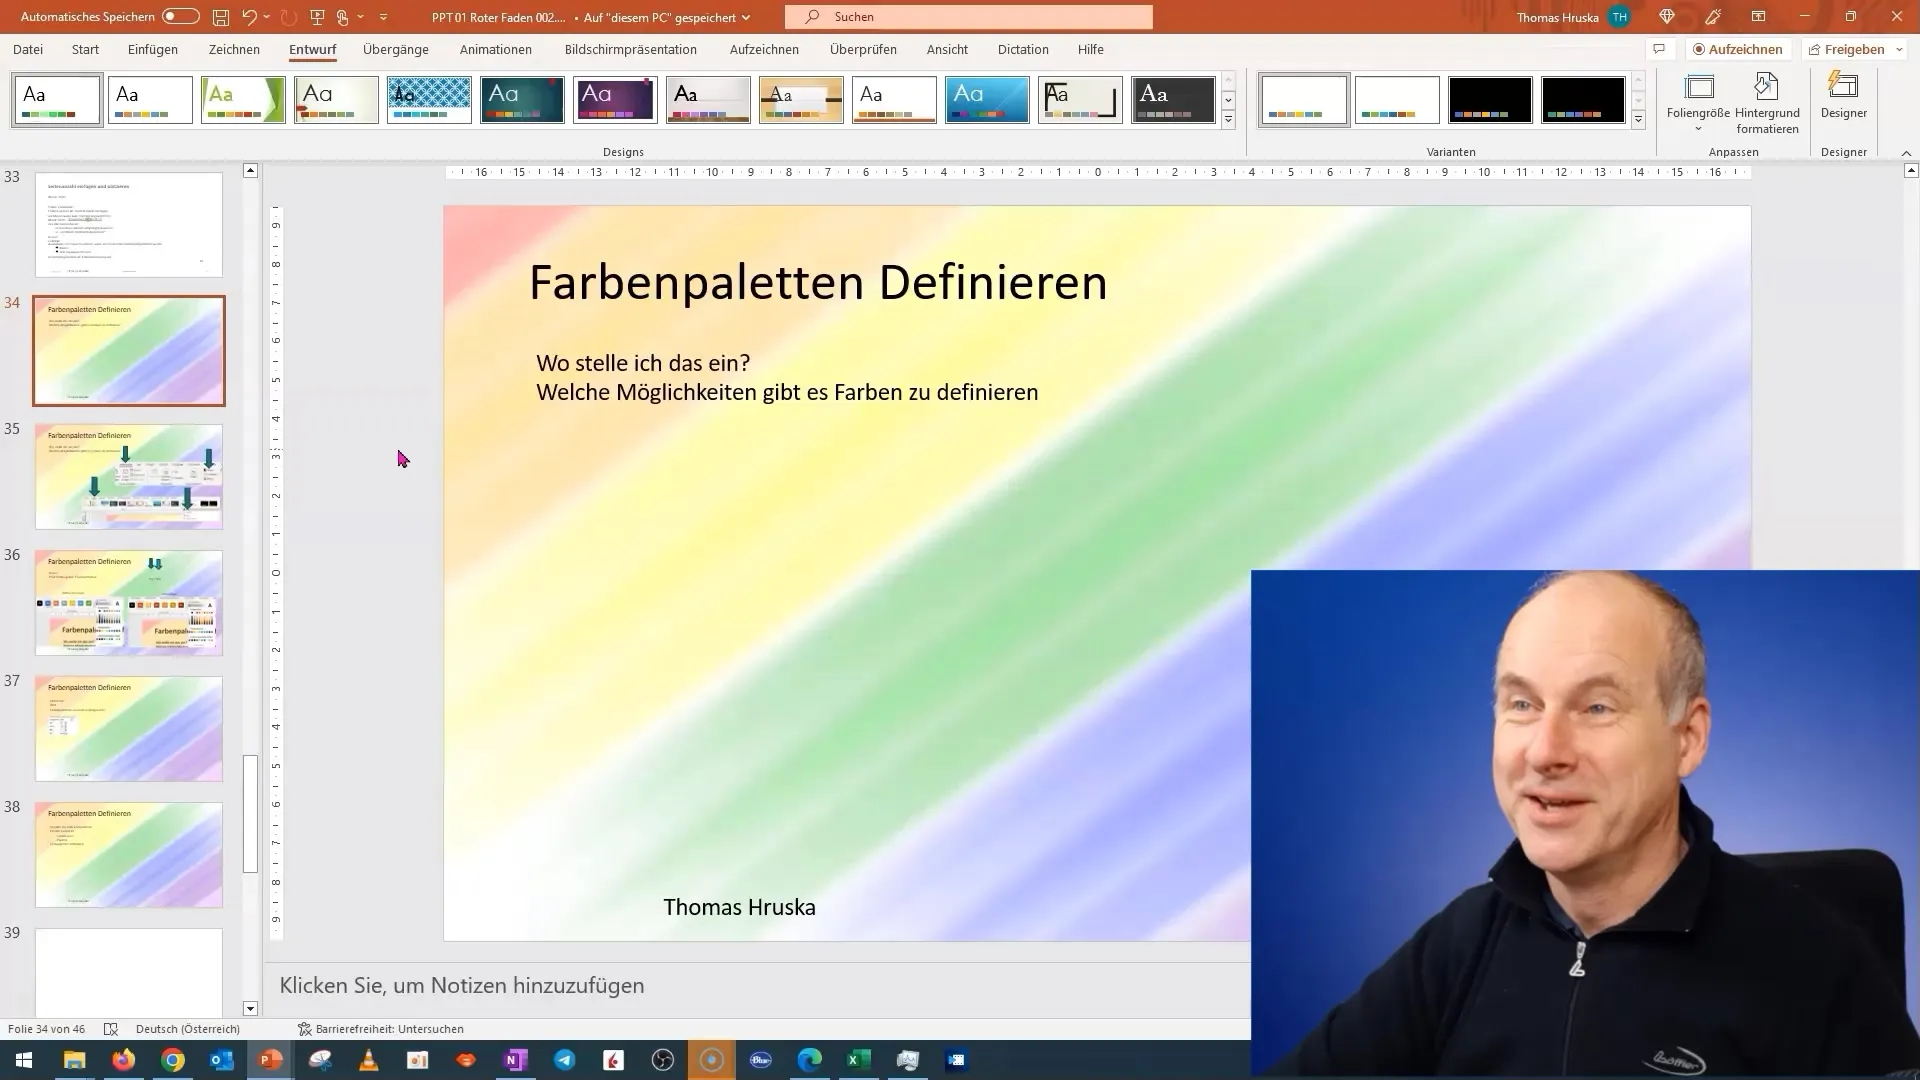The height and width of the screenshot is (1080, 1920).
Task: Select slide 33 thumbnail
Action: click(x=129, y=225)
